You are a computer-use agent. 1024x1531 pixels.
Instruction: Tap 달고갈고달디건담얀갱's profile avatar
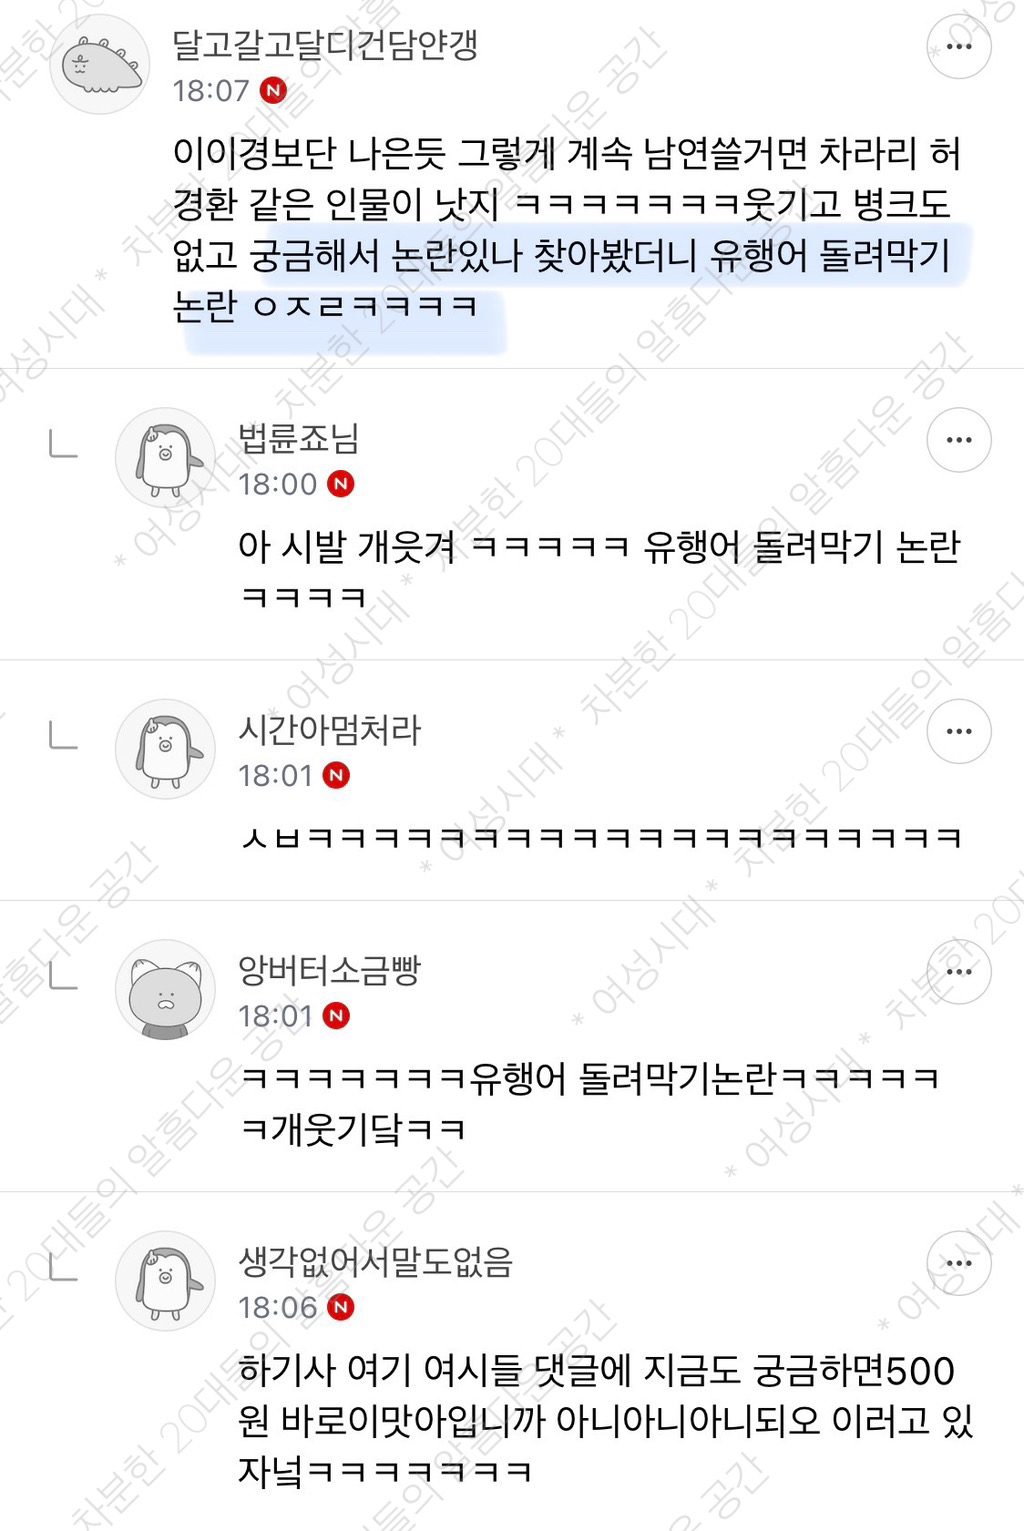pos(100,65)
